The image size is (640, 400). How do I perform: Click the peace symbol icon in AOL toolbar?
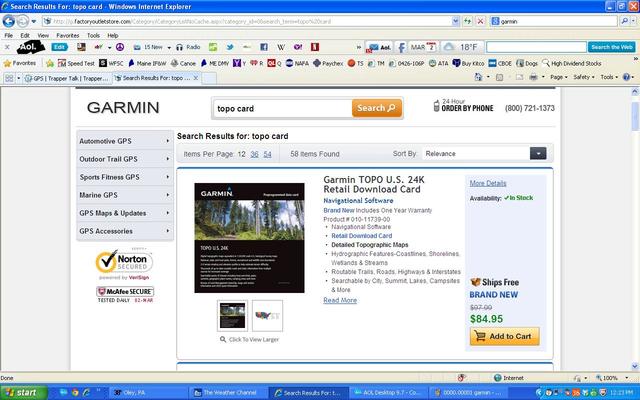coord(120,47)
